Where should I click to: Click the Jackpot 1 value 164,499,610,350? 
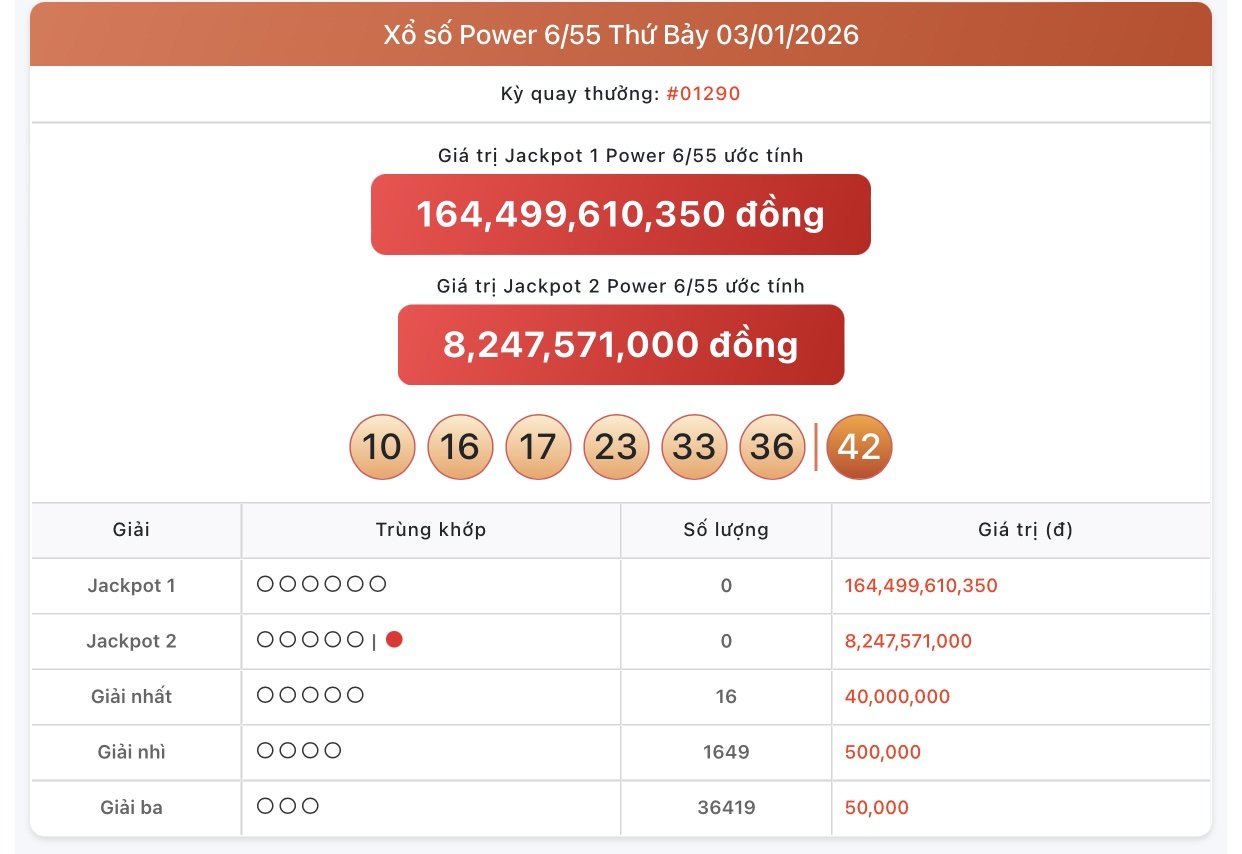(920, 586)
